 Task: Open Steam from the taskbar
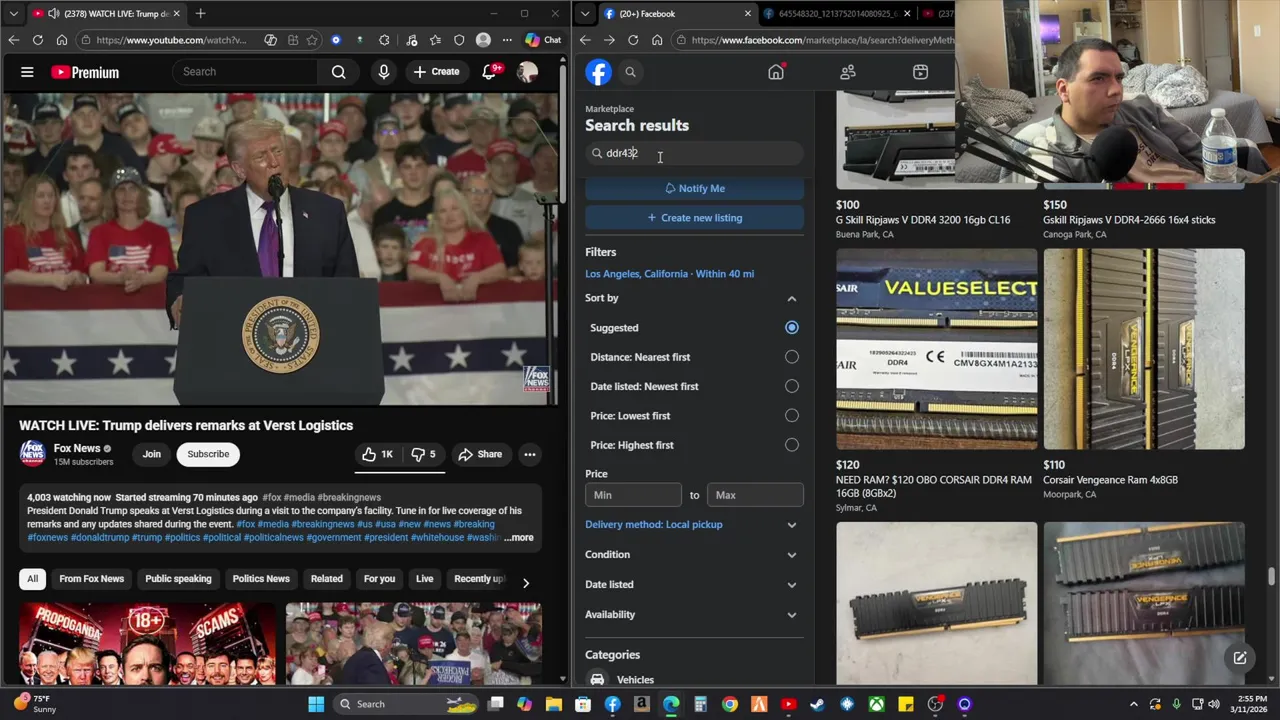tap(817, 704)
